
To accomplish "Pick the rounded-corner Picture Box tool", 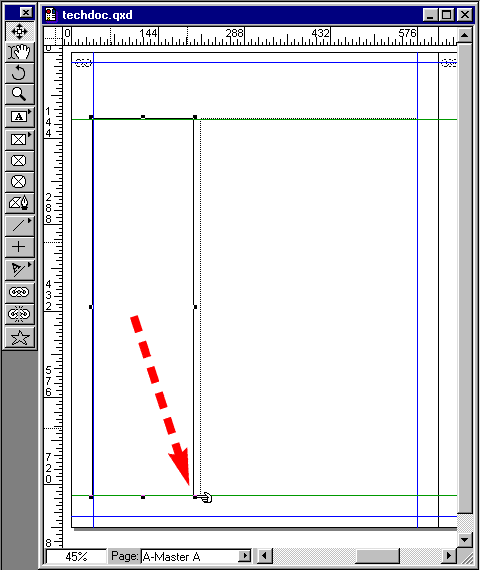I will pos(20,161).
